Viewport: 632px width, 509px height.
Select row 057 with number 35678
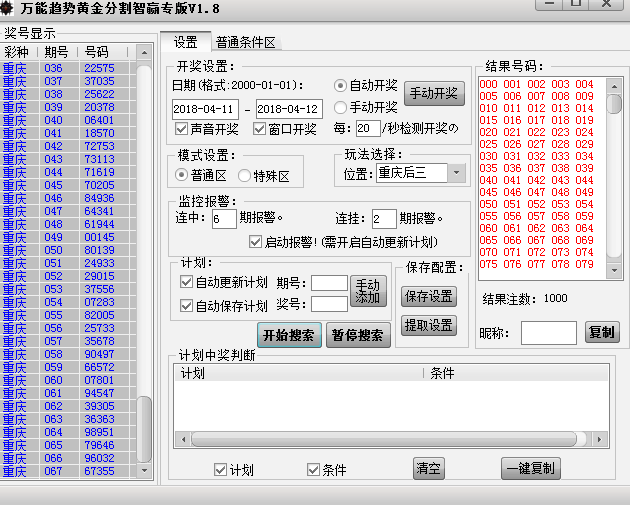[66, 341]
